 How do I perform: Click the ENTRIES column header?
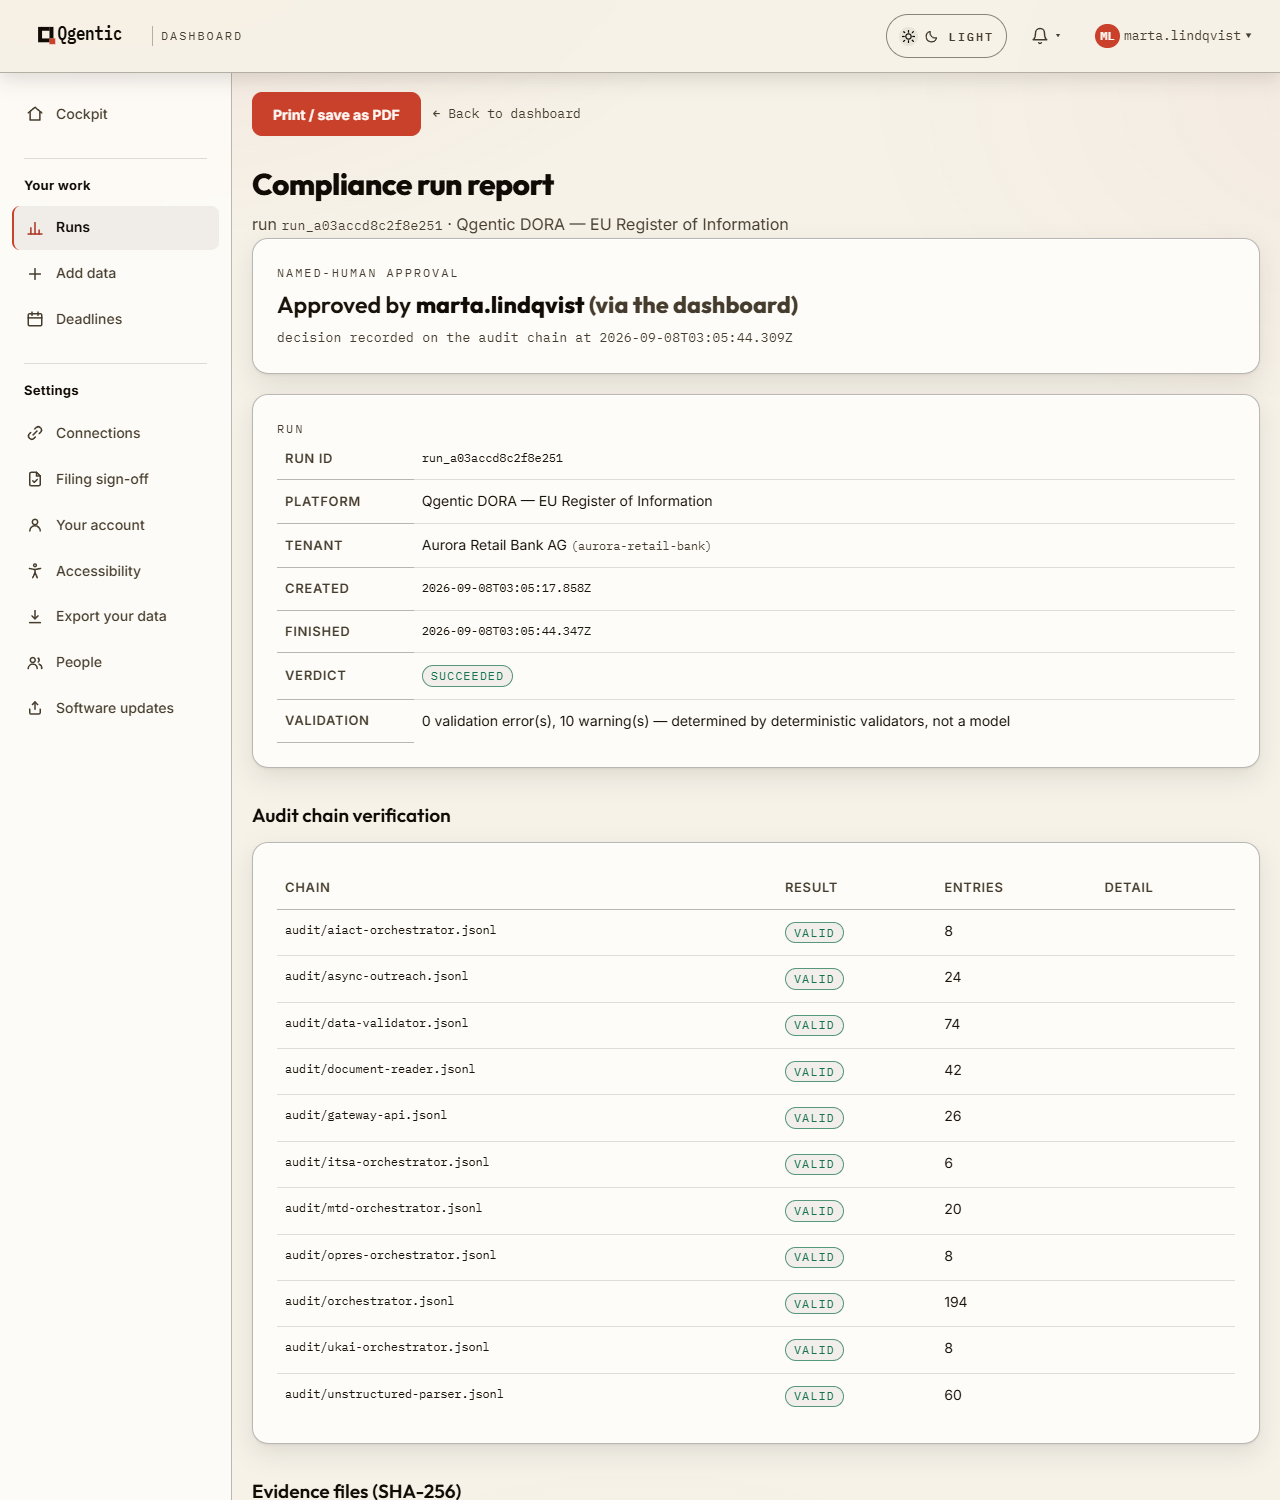tap(974, 888)
